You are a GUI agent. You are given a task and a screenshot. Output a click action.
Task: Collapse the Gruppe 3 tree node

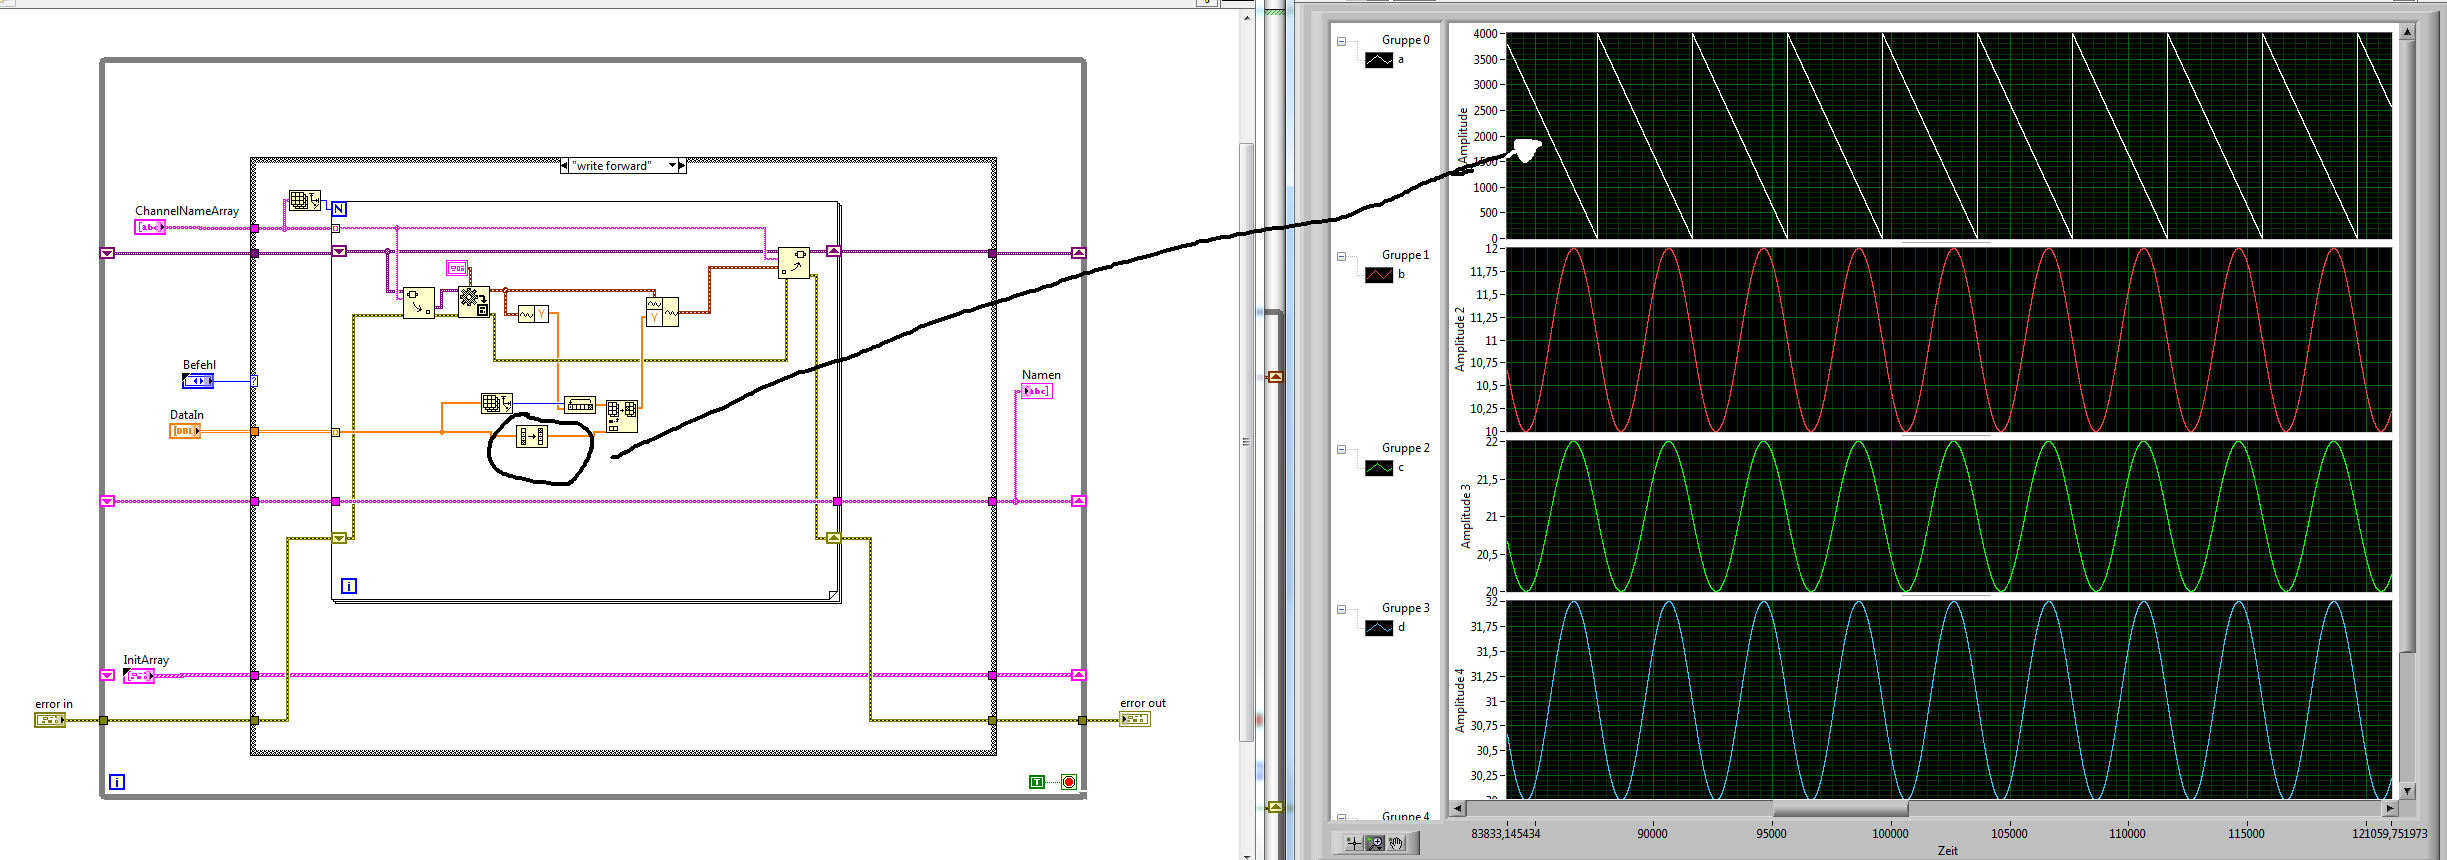[1342, 609]
